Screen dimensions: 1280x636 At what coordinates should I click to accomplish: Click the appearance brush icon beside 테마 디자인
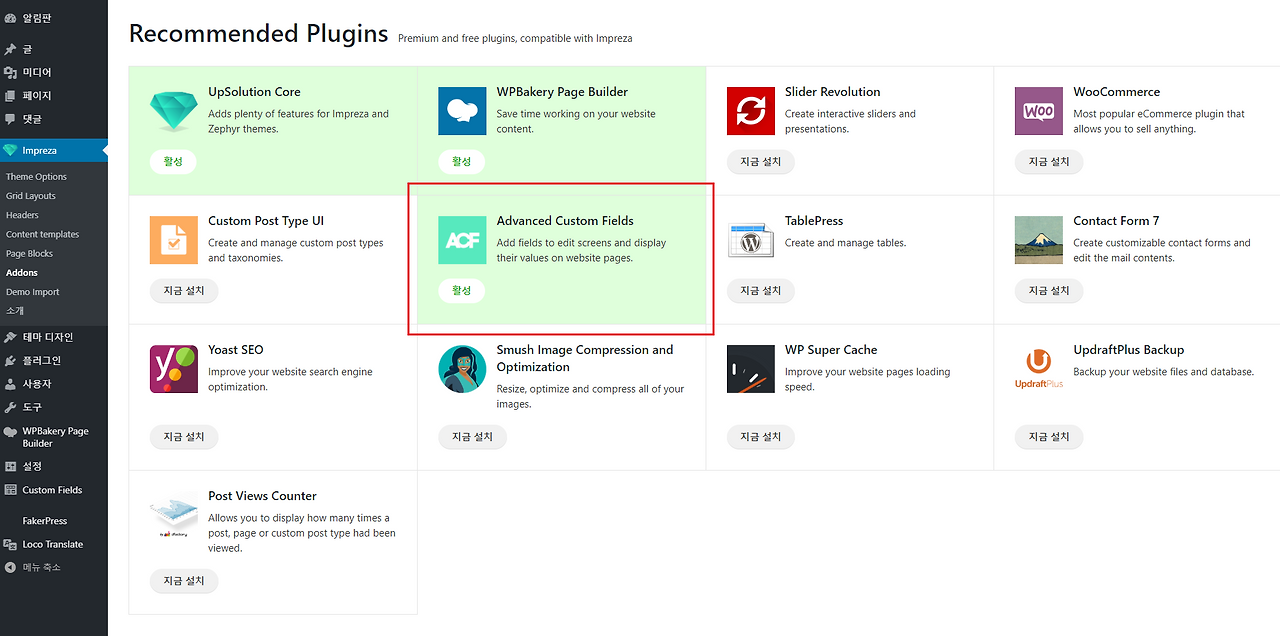pyautogui.click(x=10, y=337)
